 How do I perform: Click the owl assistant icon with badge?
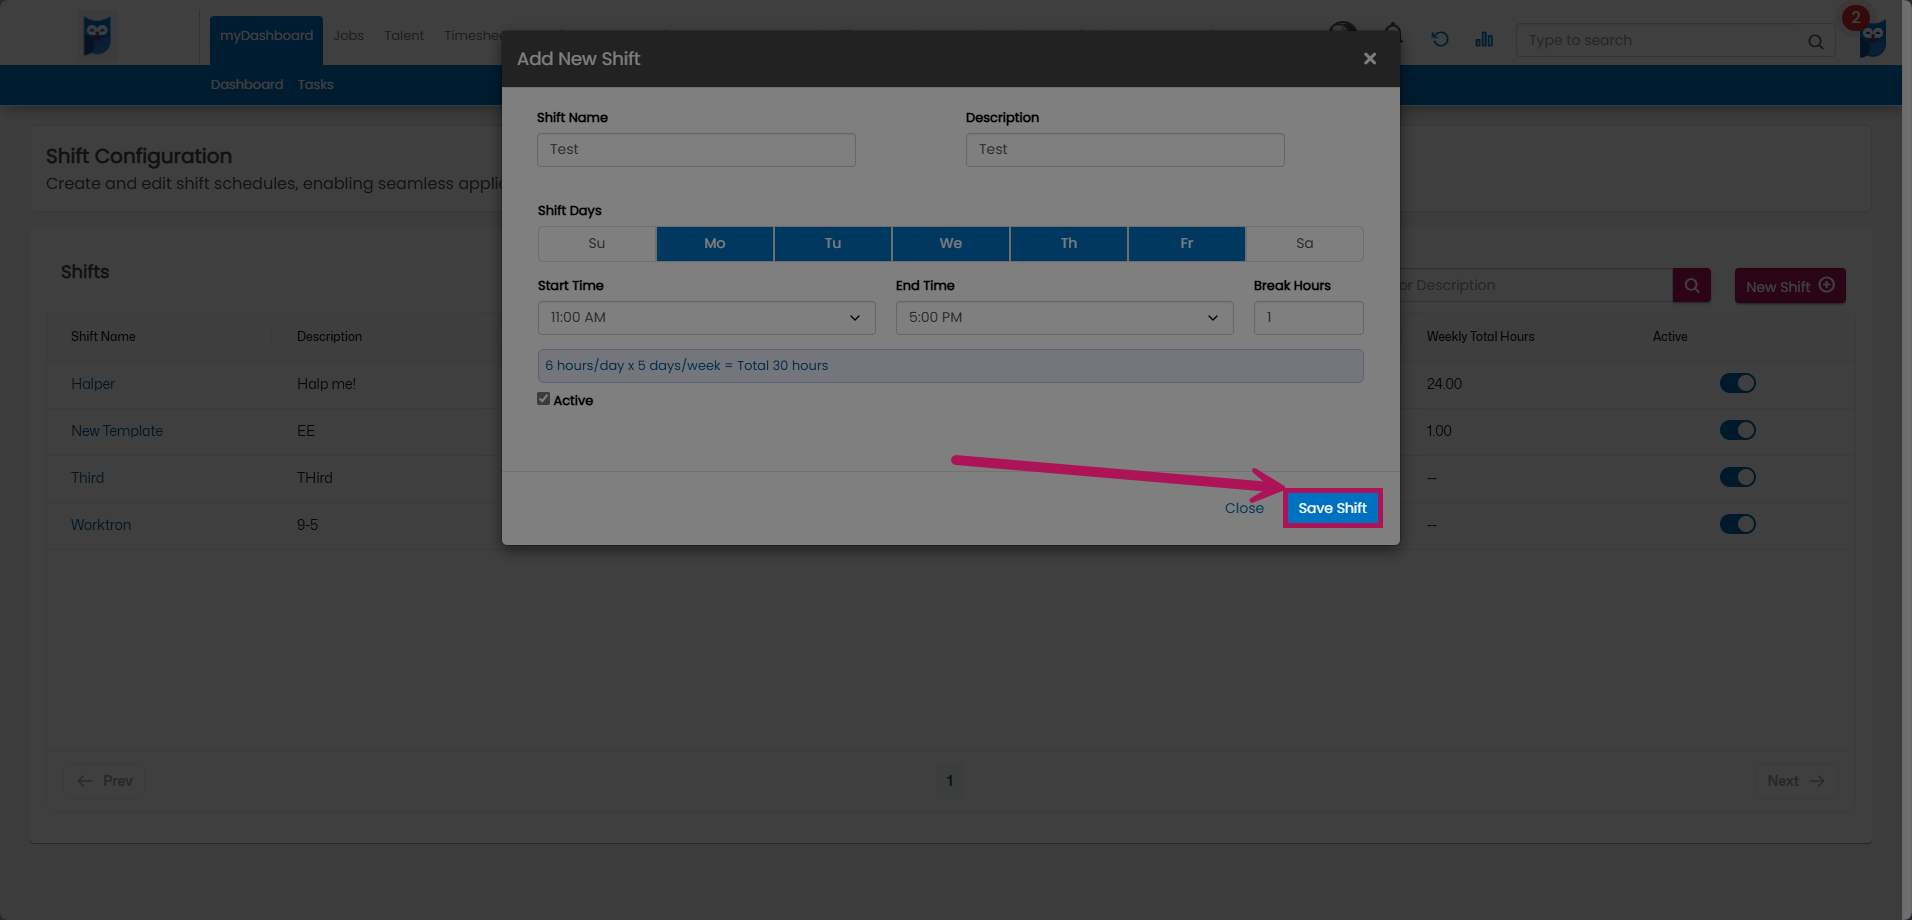point(1872,38)
